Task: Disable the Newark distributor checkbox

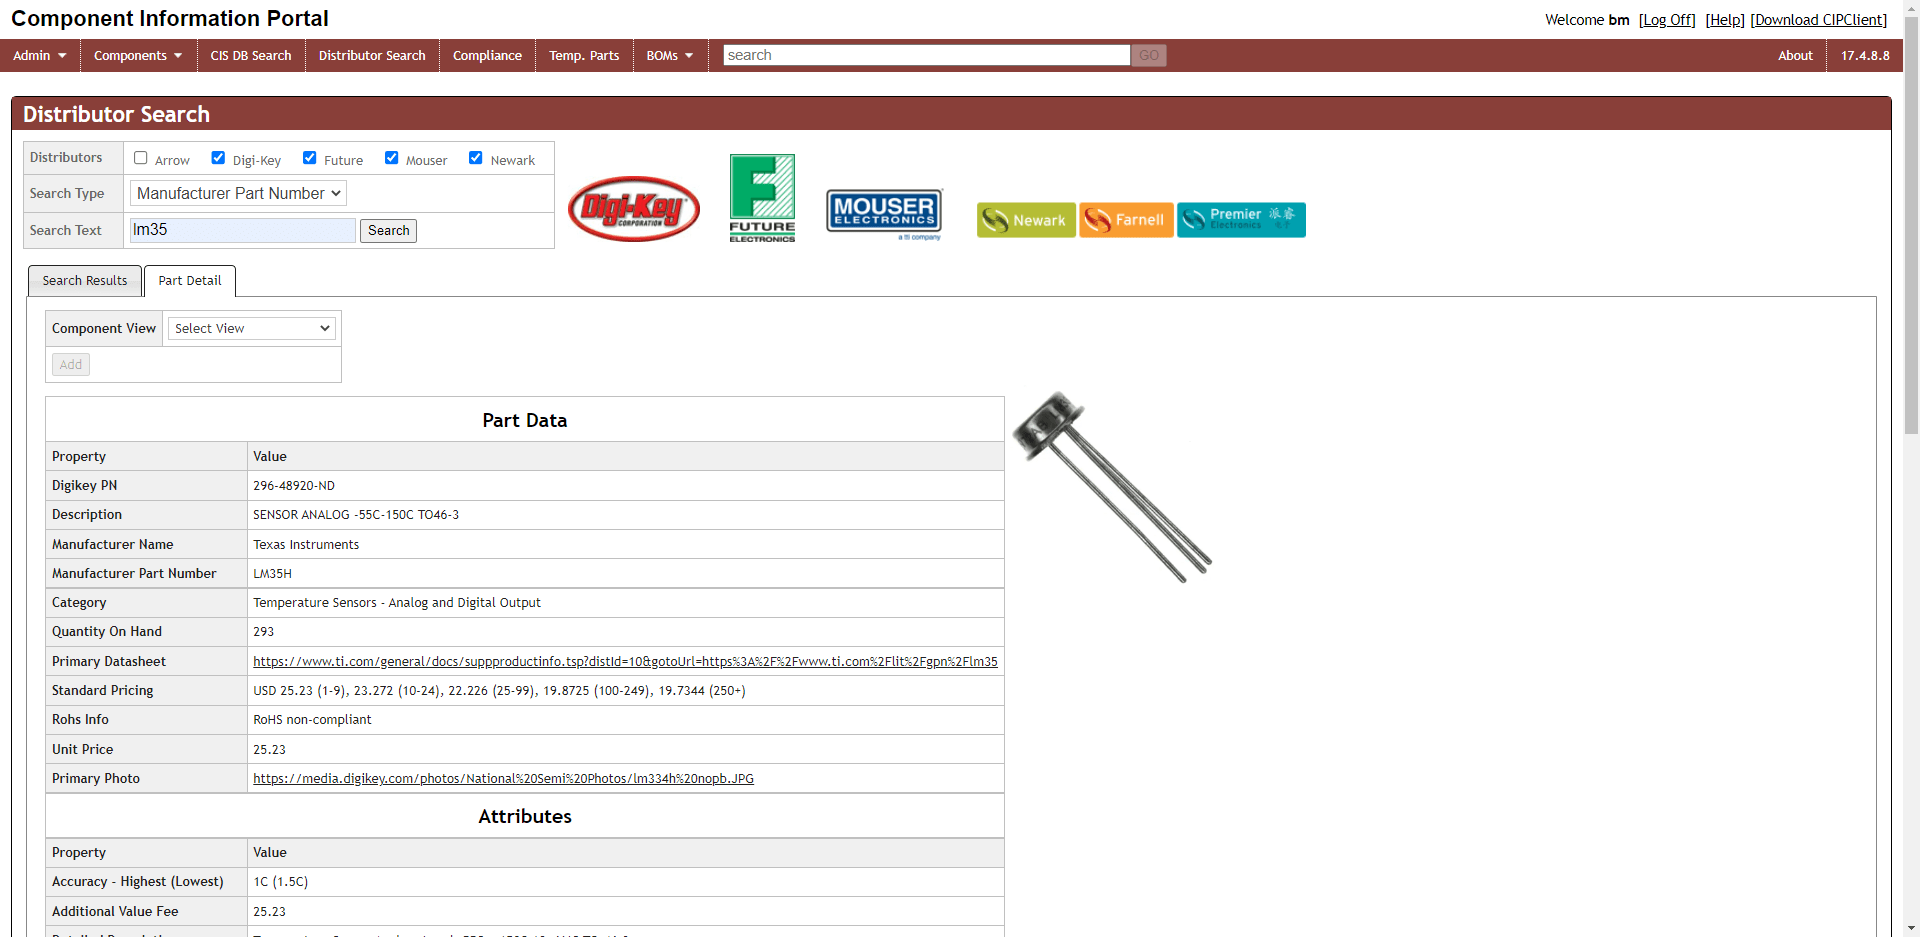Action: pyautogui.click(x=476, y=158)
